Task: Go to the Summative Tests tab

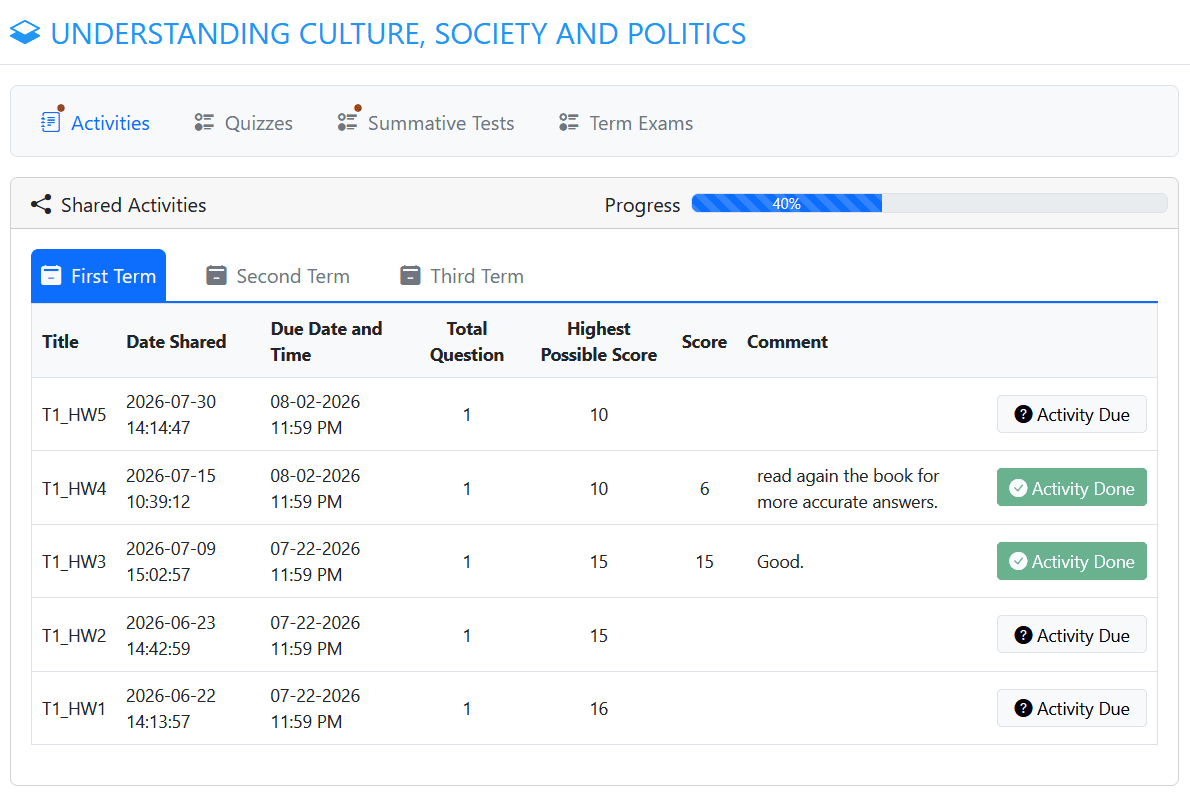Action: (426, 122)
